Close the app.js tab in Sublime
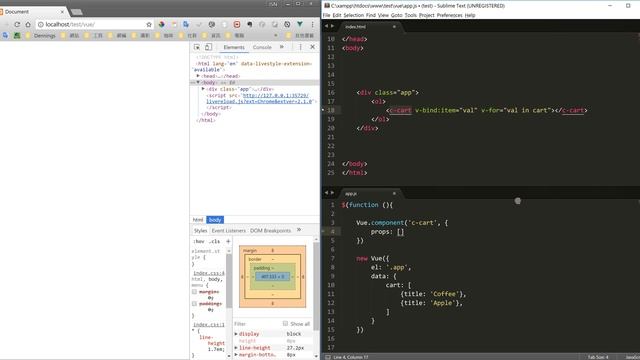Screen dimensions: 640x360 [x=394, y=193]
